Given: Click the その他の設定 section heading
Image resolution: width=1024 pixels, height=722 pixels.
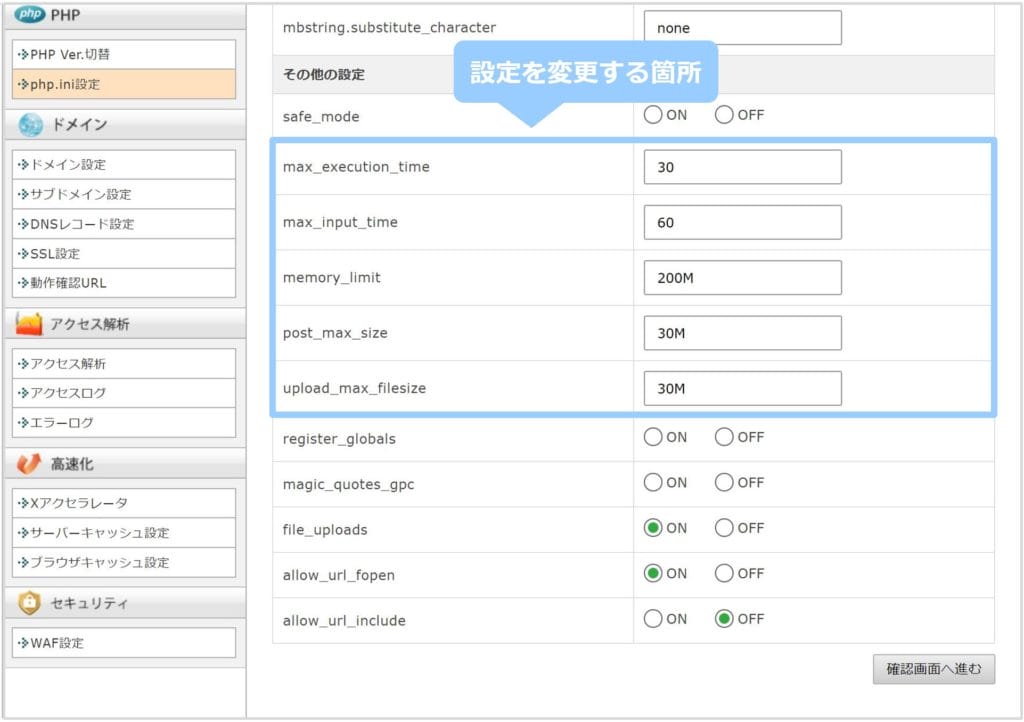Looking at the screenshot, I should click(x=324, y=74).
